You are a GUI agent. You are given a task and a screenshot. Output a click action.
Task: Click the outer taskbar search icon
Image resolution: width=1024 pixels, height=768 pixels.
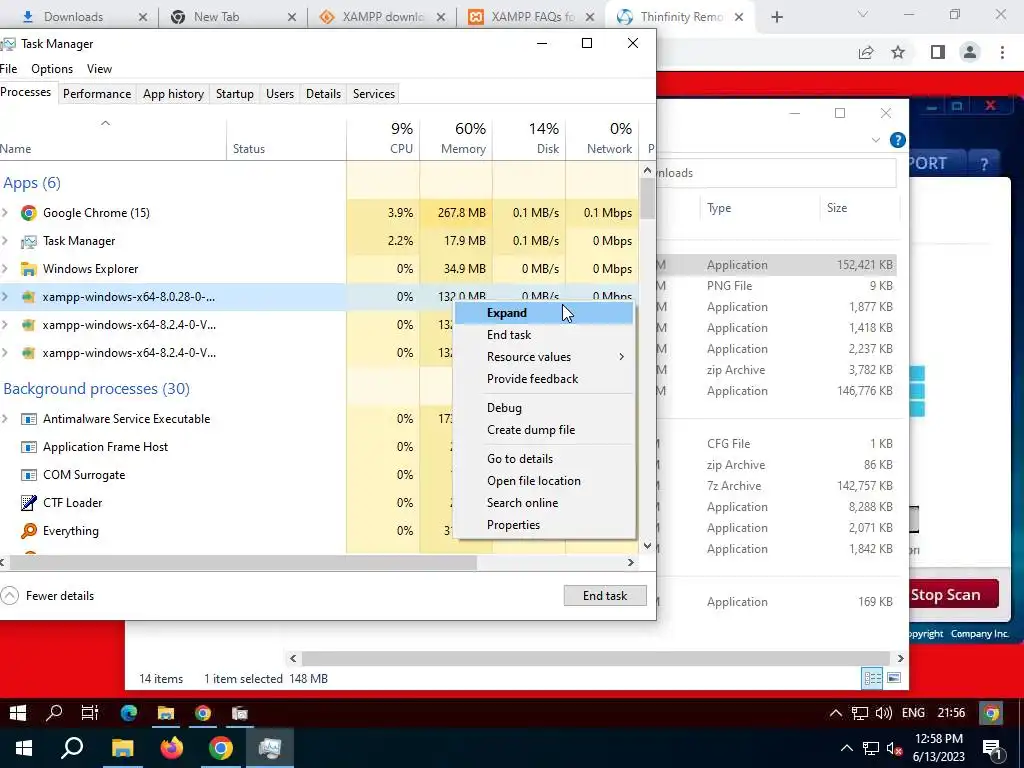tap(72, 748)
